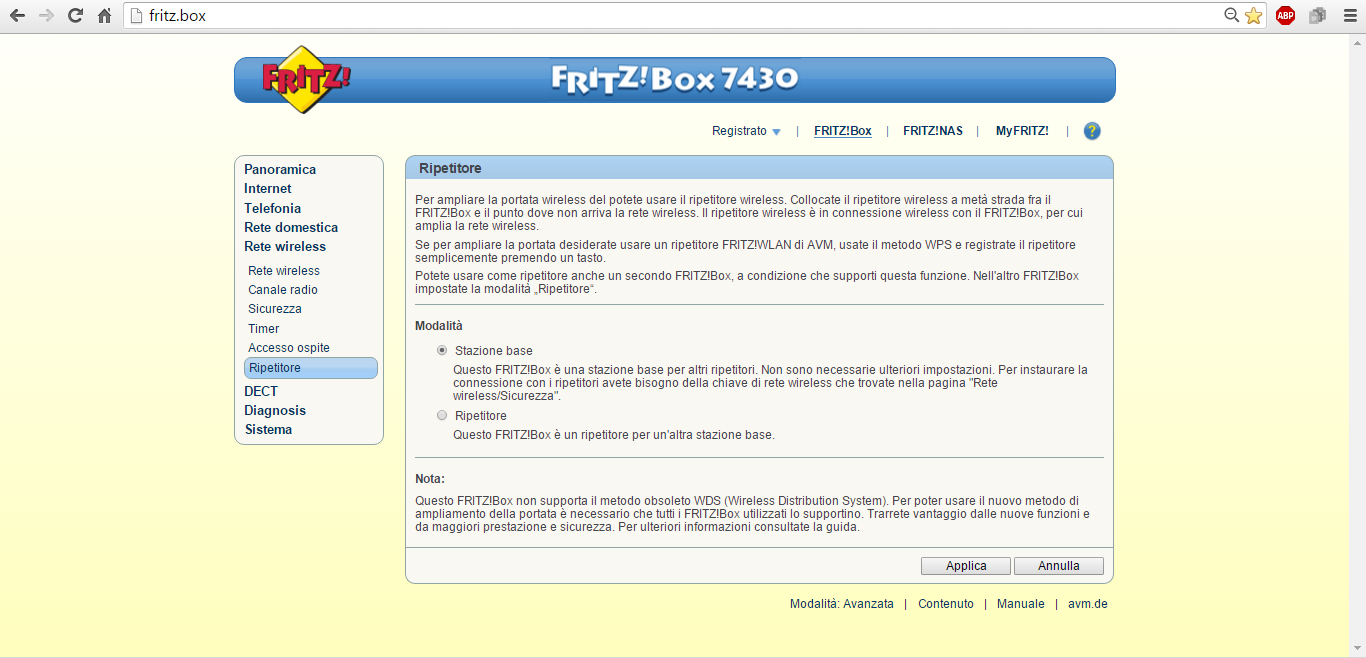Open the Manuale footer link
Image resolution: width=1366 pixels, height=658 pixels.
[x=1020, y=604]
